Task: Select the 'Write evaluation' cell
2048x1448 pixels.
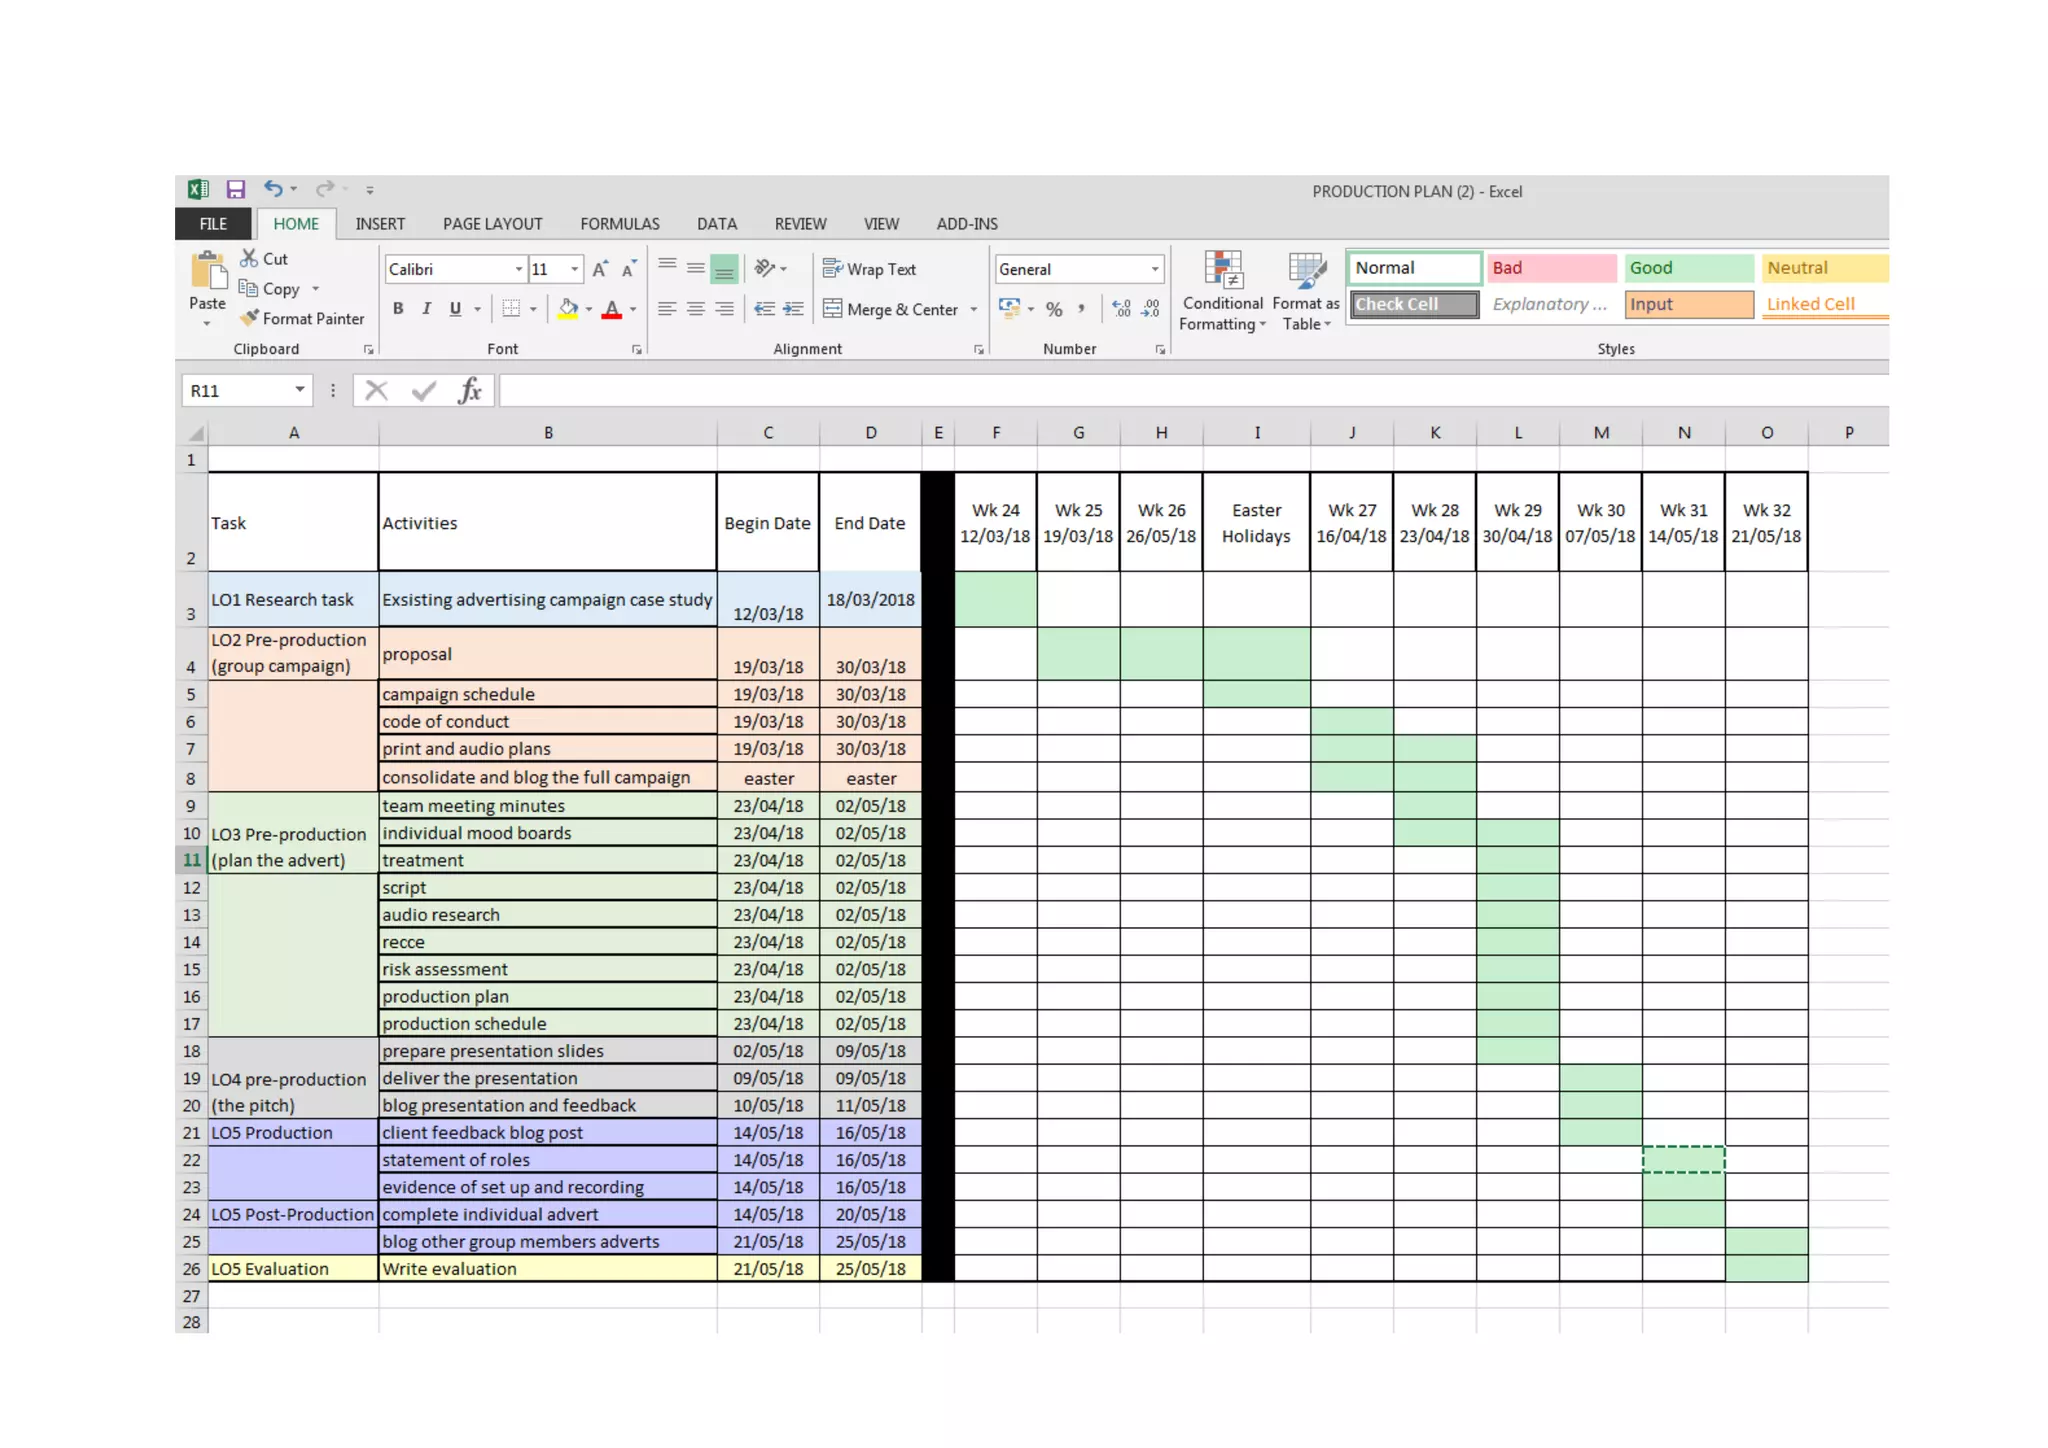Action: pos(548,1268)
